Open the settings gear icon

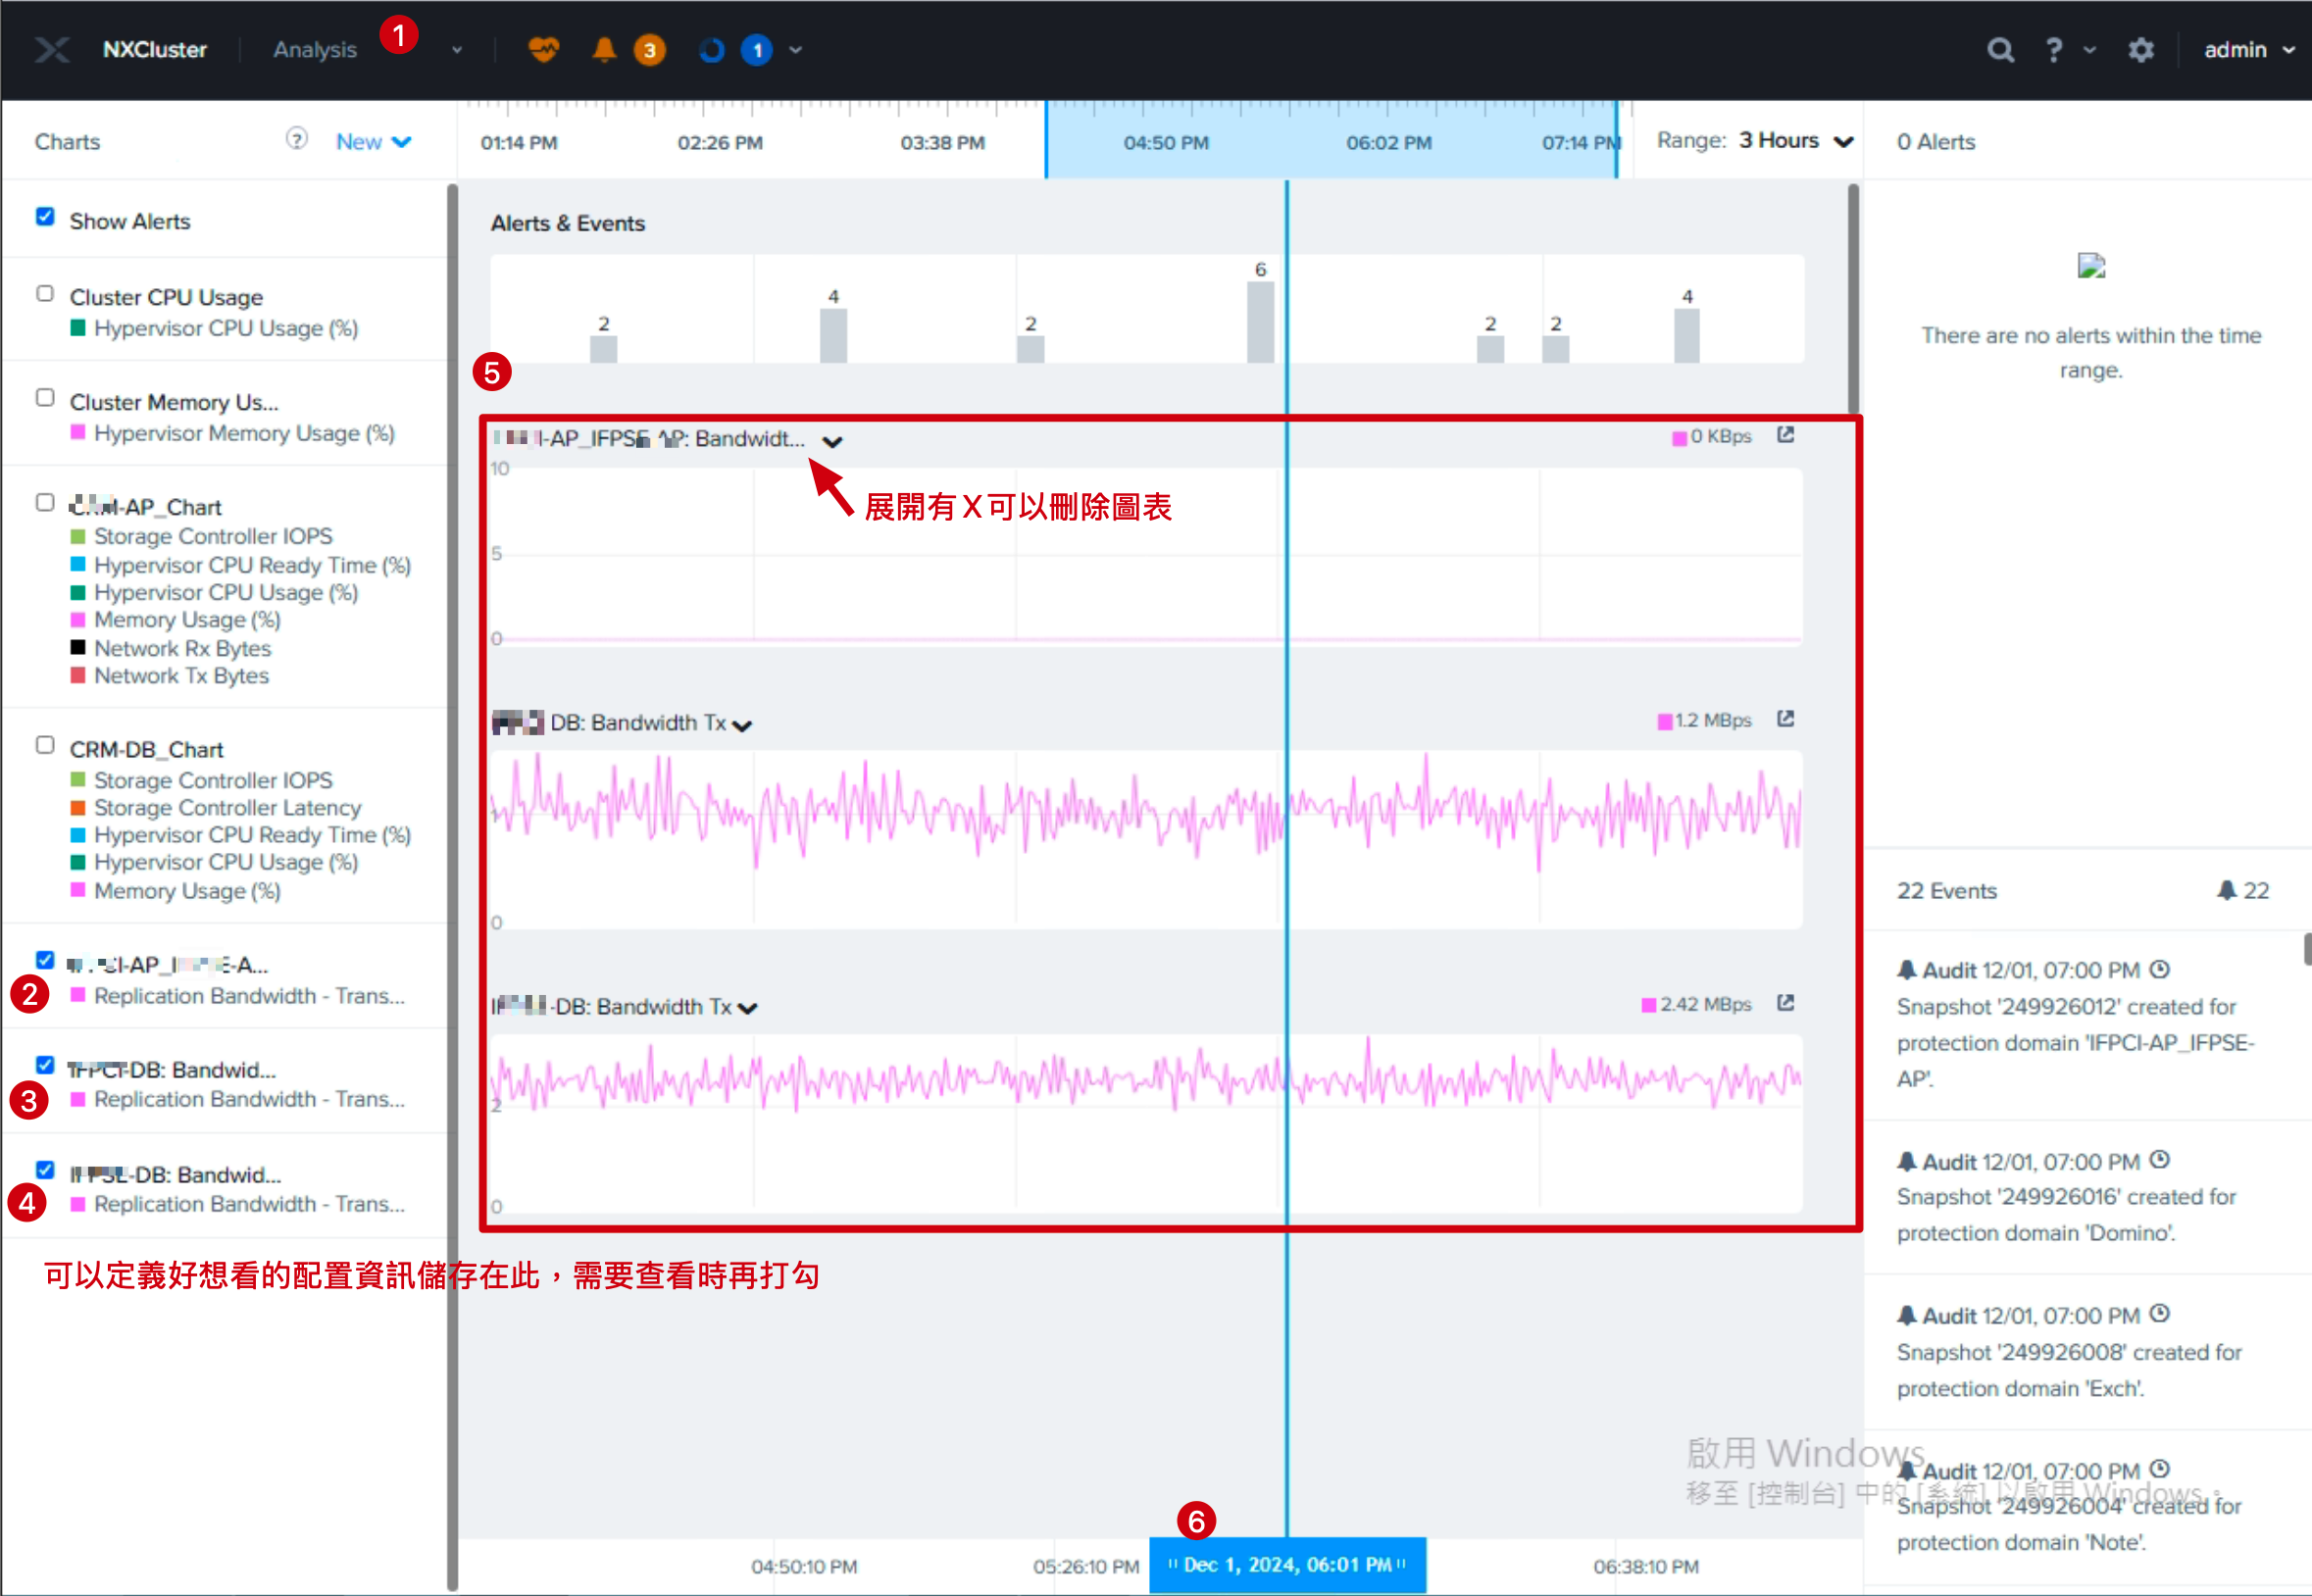[x=2141, y=50]
